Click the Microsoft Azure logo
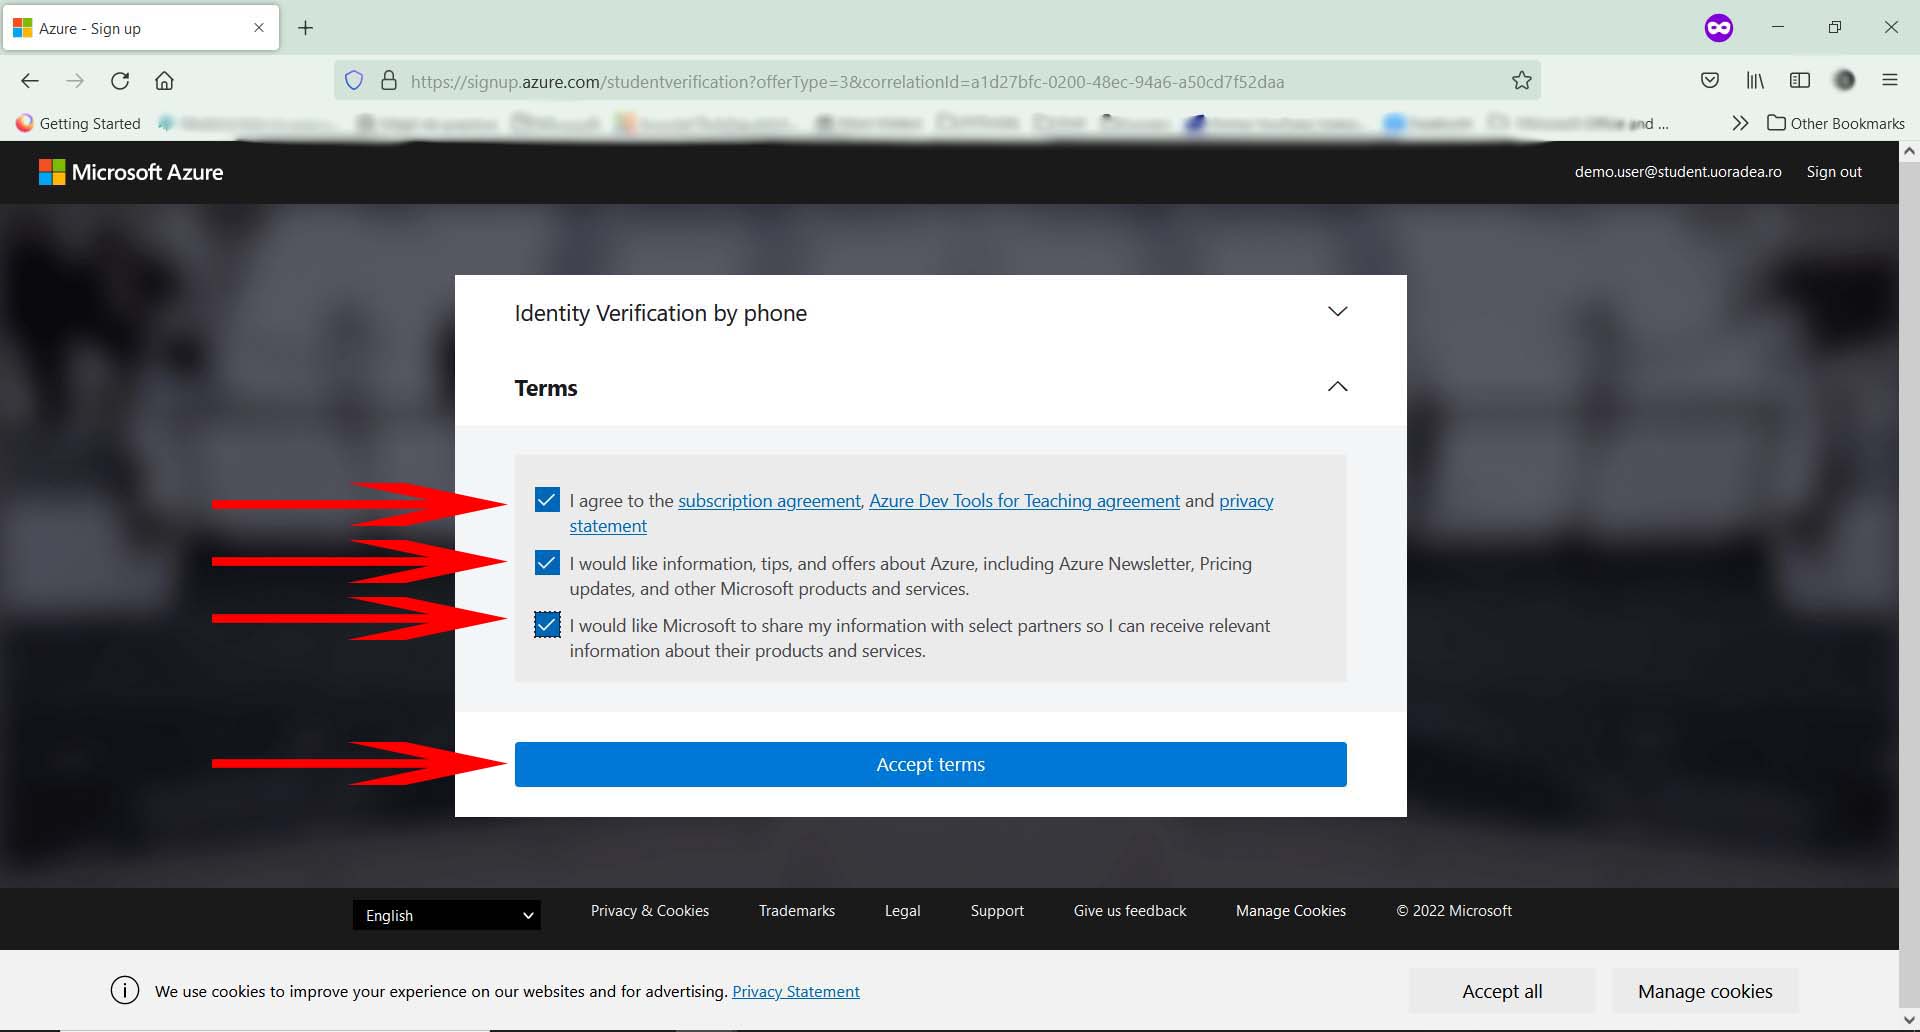 131,172
